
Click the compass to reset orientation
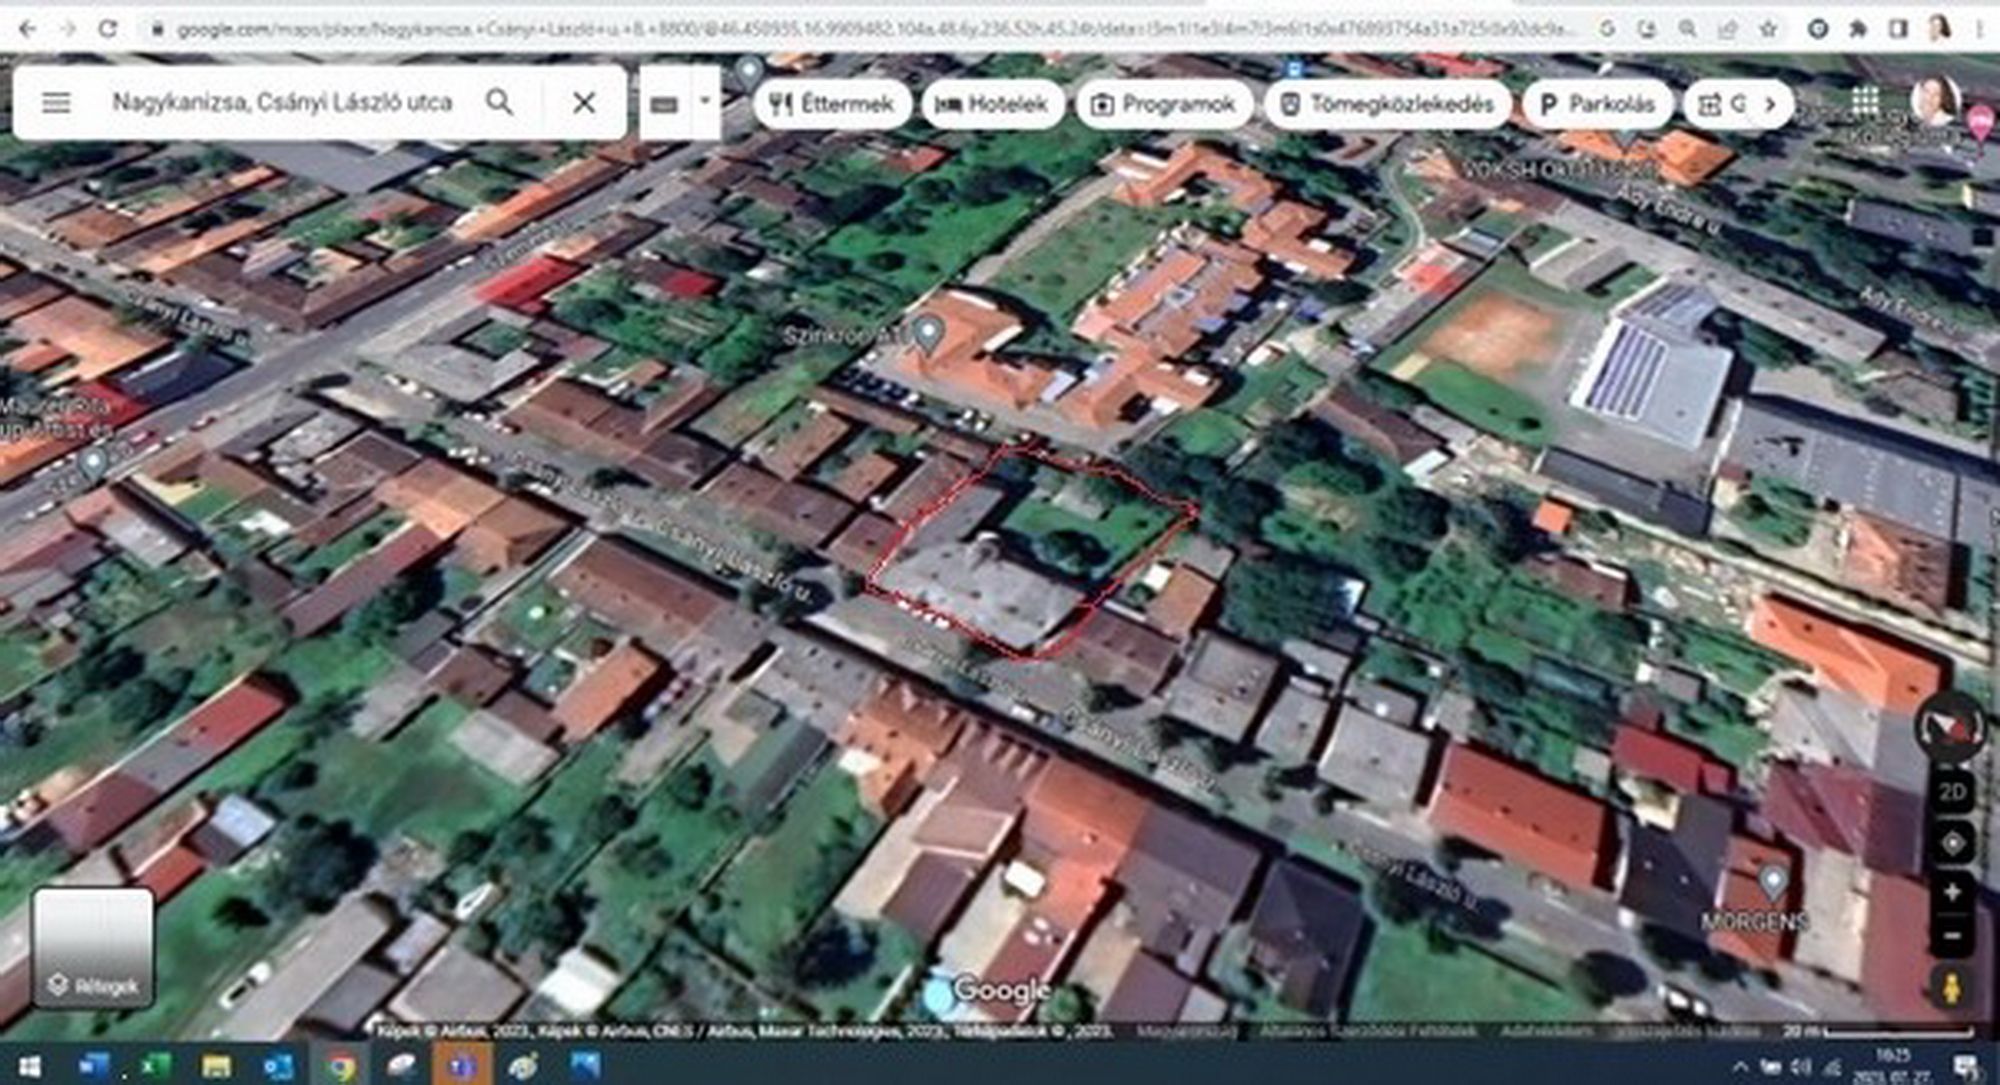1950,726
